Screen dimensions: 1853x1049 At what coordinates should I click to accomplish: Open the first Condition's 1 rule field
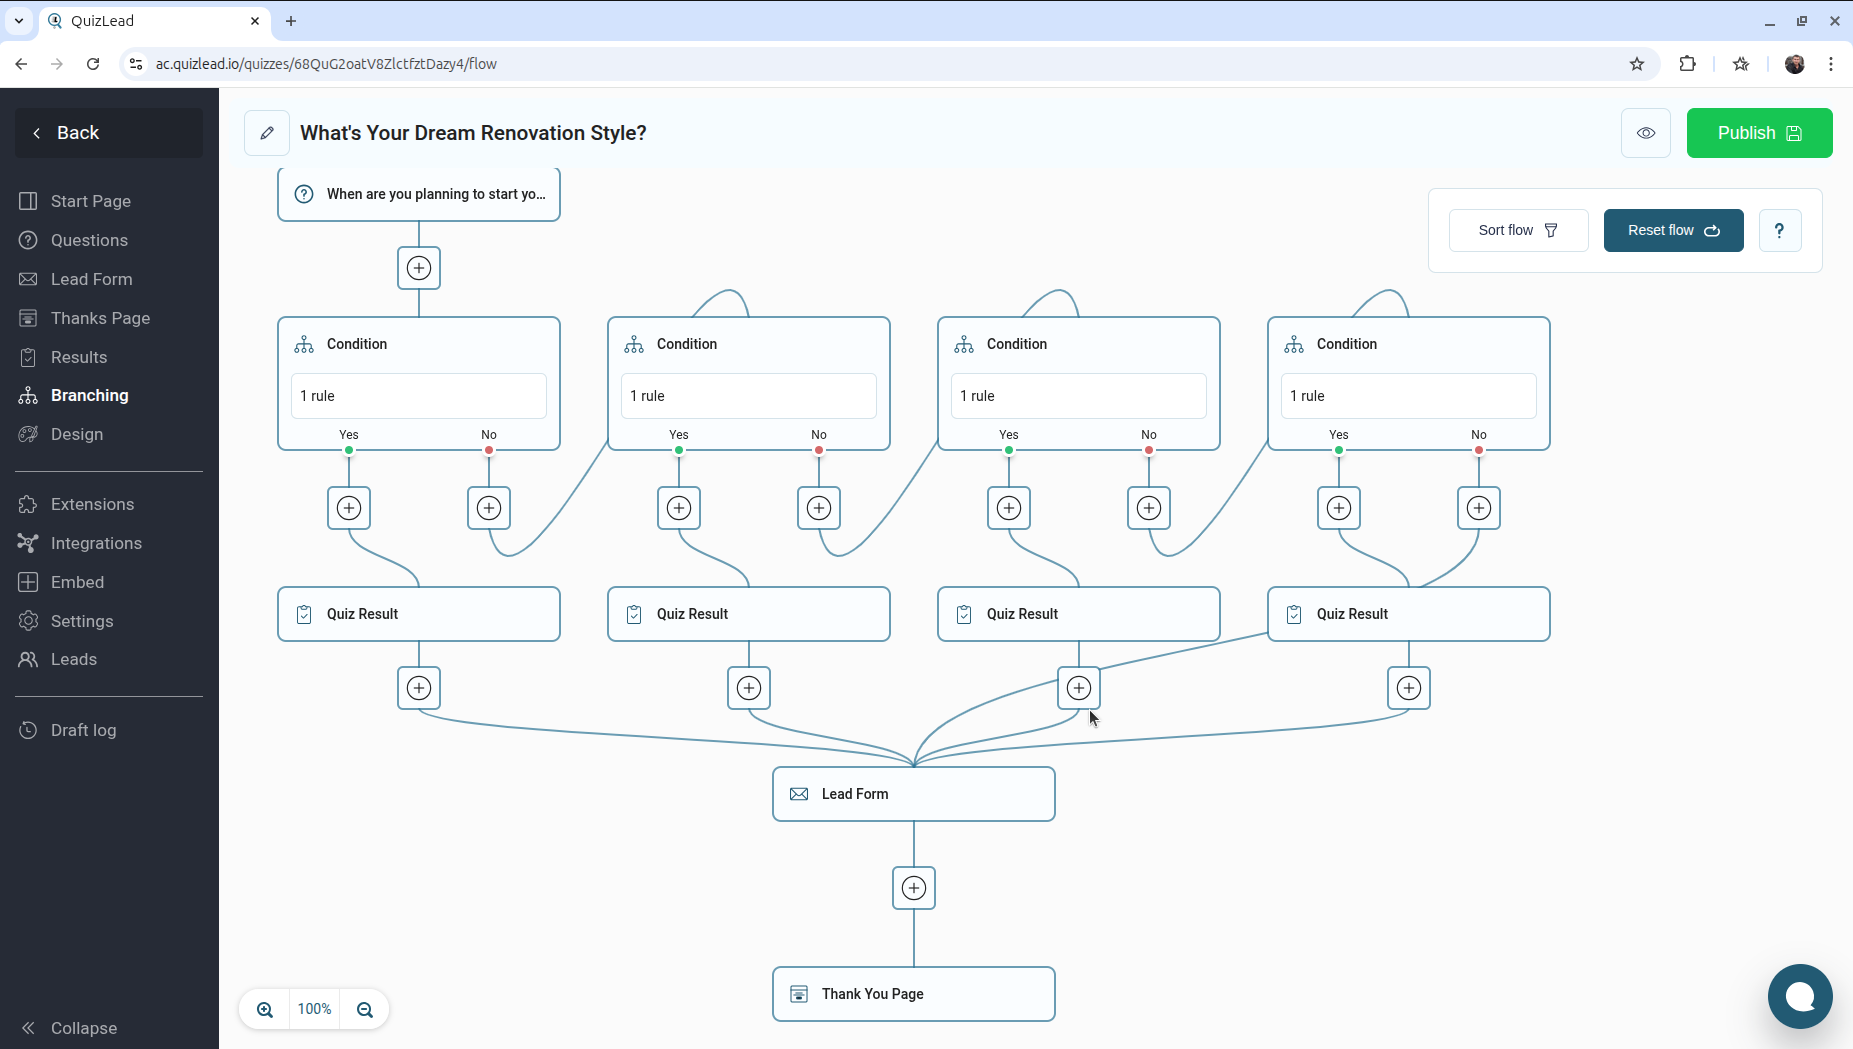418,396
